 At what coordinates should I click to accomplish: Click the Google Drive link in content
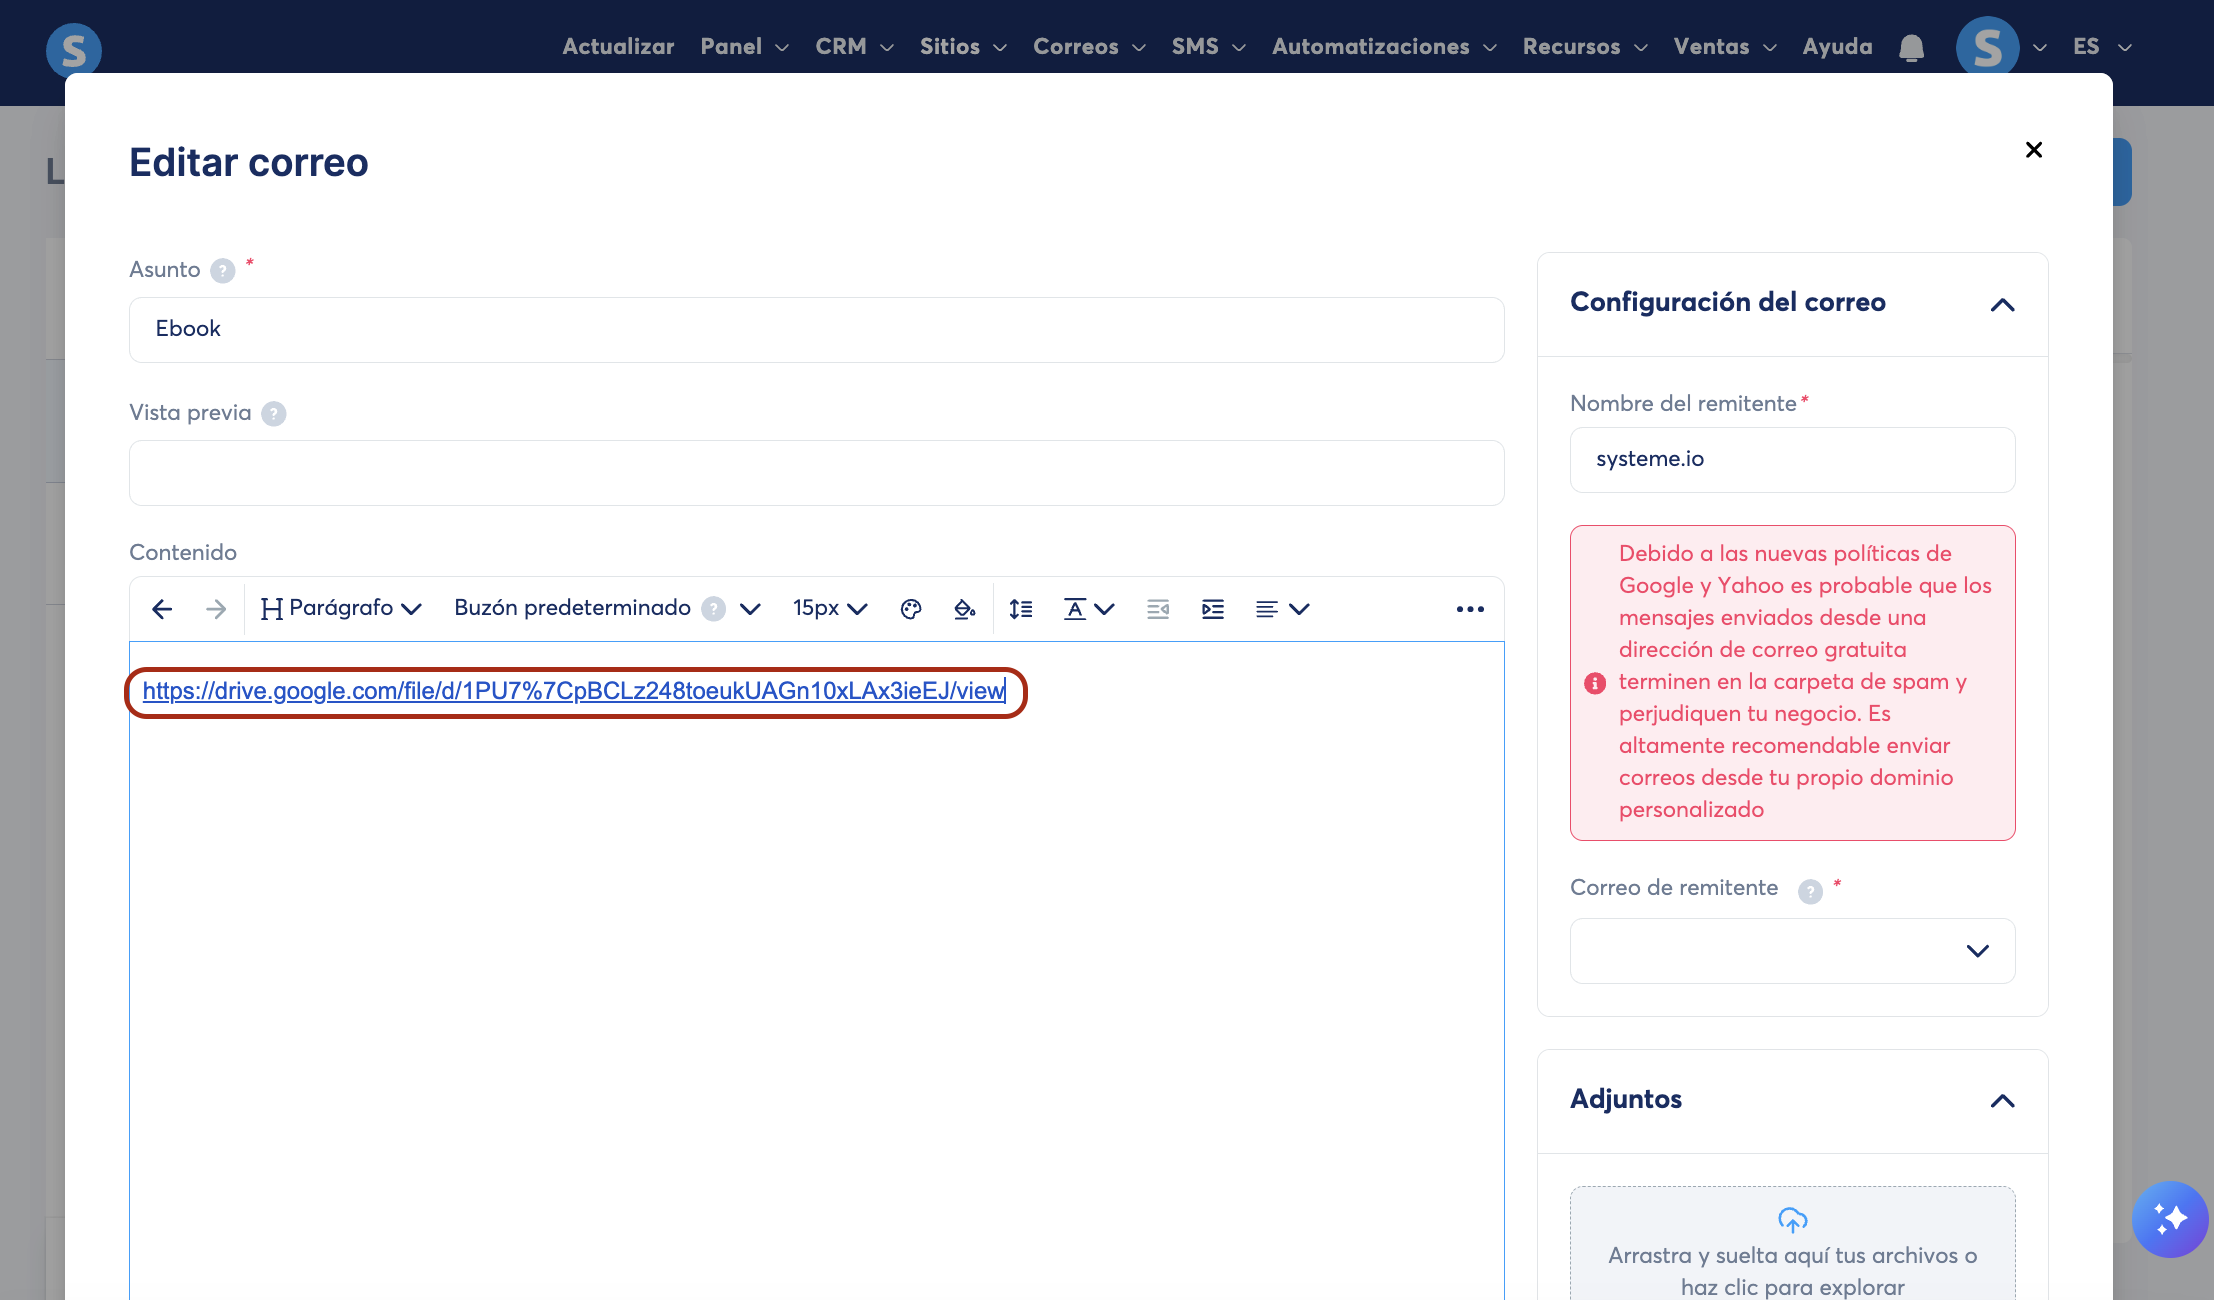tap(573, 691)
